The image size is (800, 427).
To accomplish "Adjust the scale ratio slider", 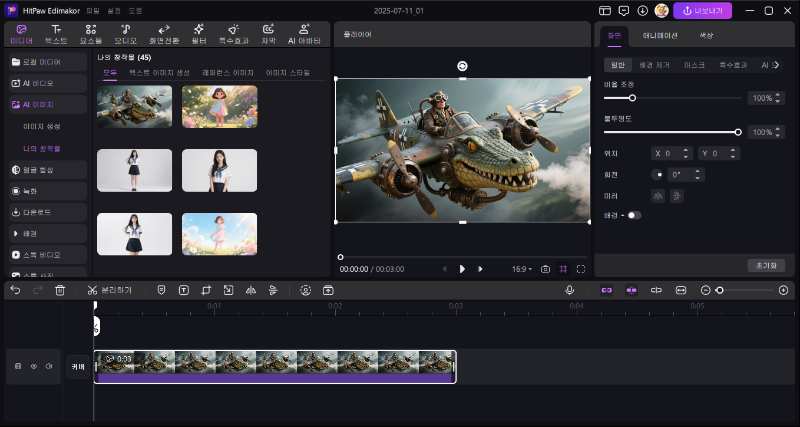I will click(672, 98).
